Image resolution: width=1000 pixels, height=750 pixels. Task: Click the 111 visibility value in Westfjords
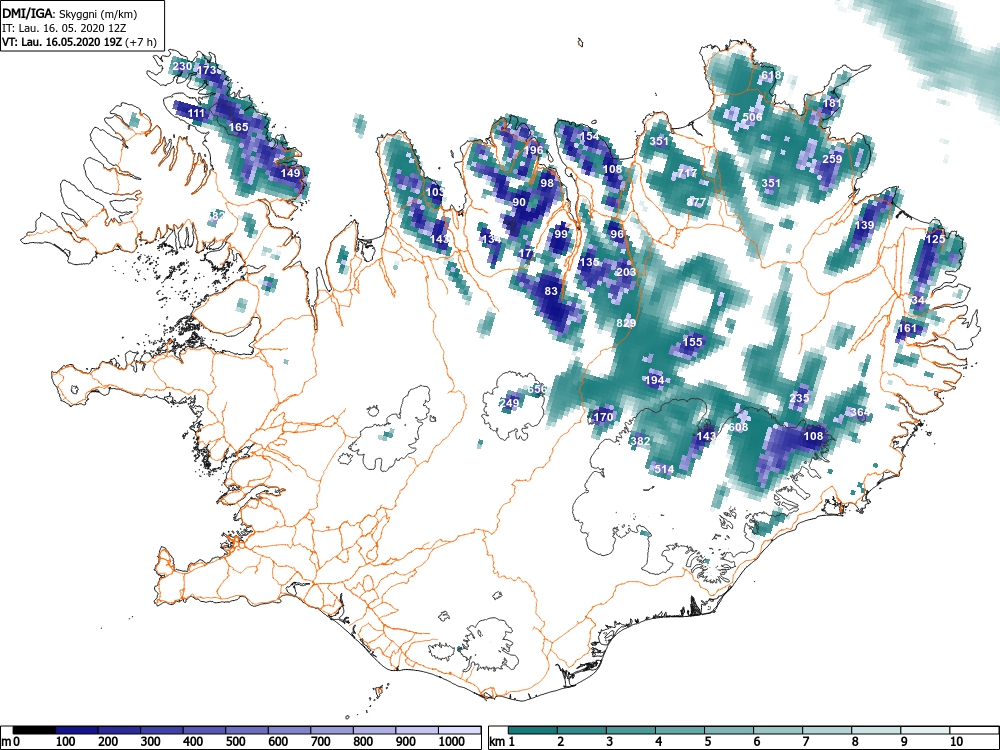tap(196, 114)
